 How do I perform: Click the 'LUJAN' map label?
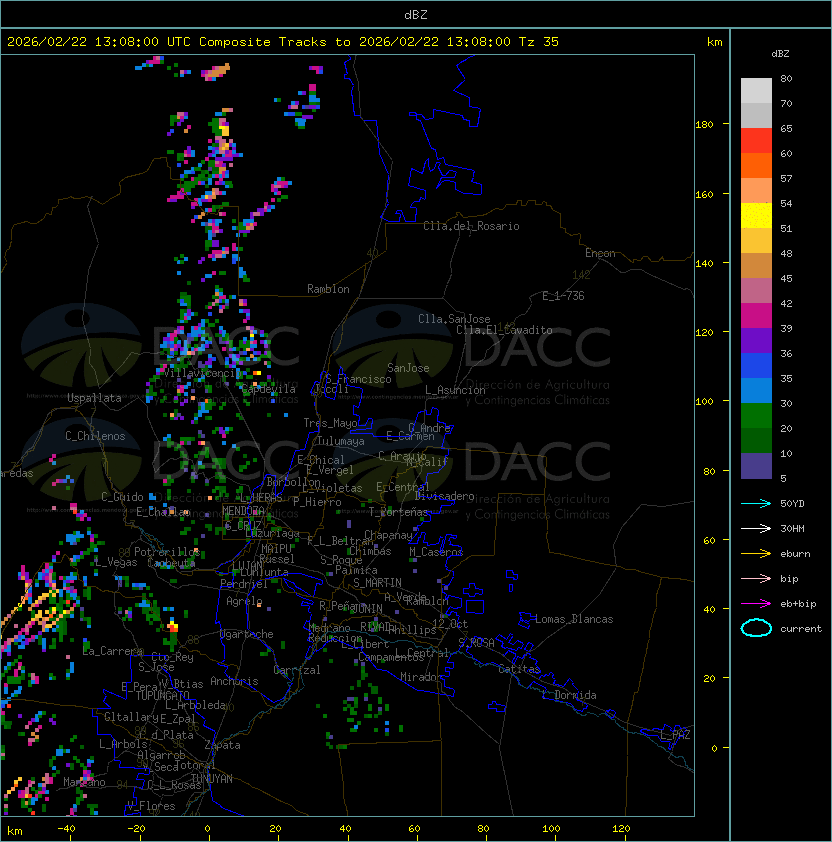pyautogui.click(x=247, y=567)
